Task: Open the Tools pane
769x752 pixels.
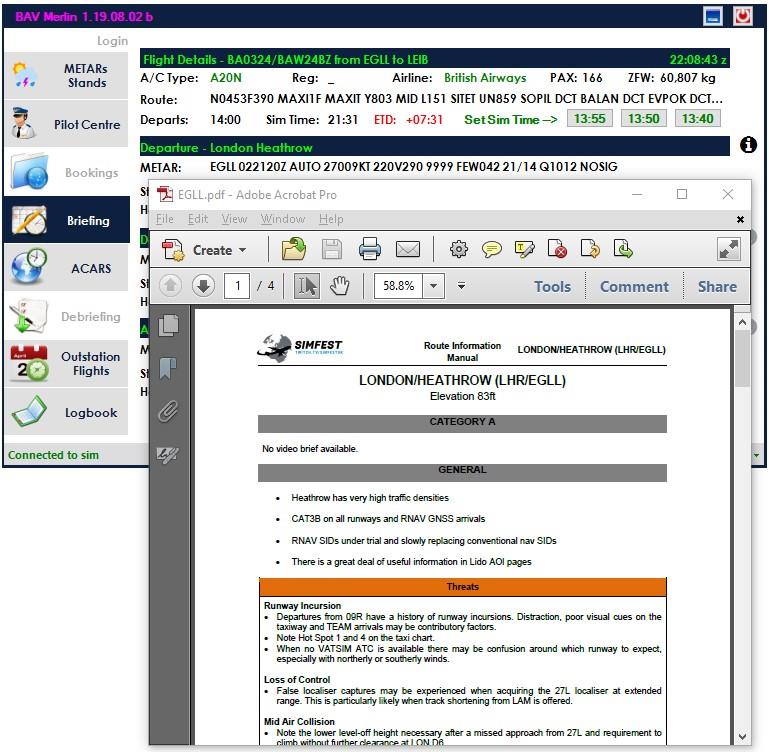Action: pyautogui.click(x=552, y=286)
